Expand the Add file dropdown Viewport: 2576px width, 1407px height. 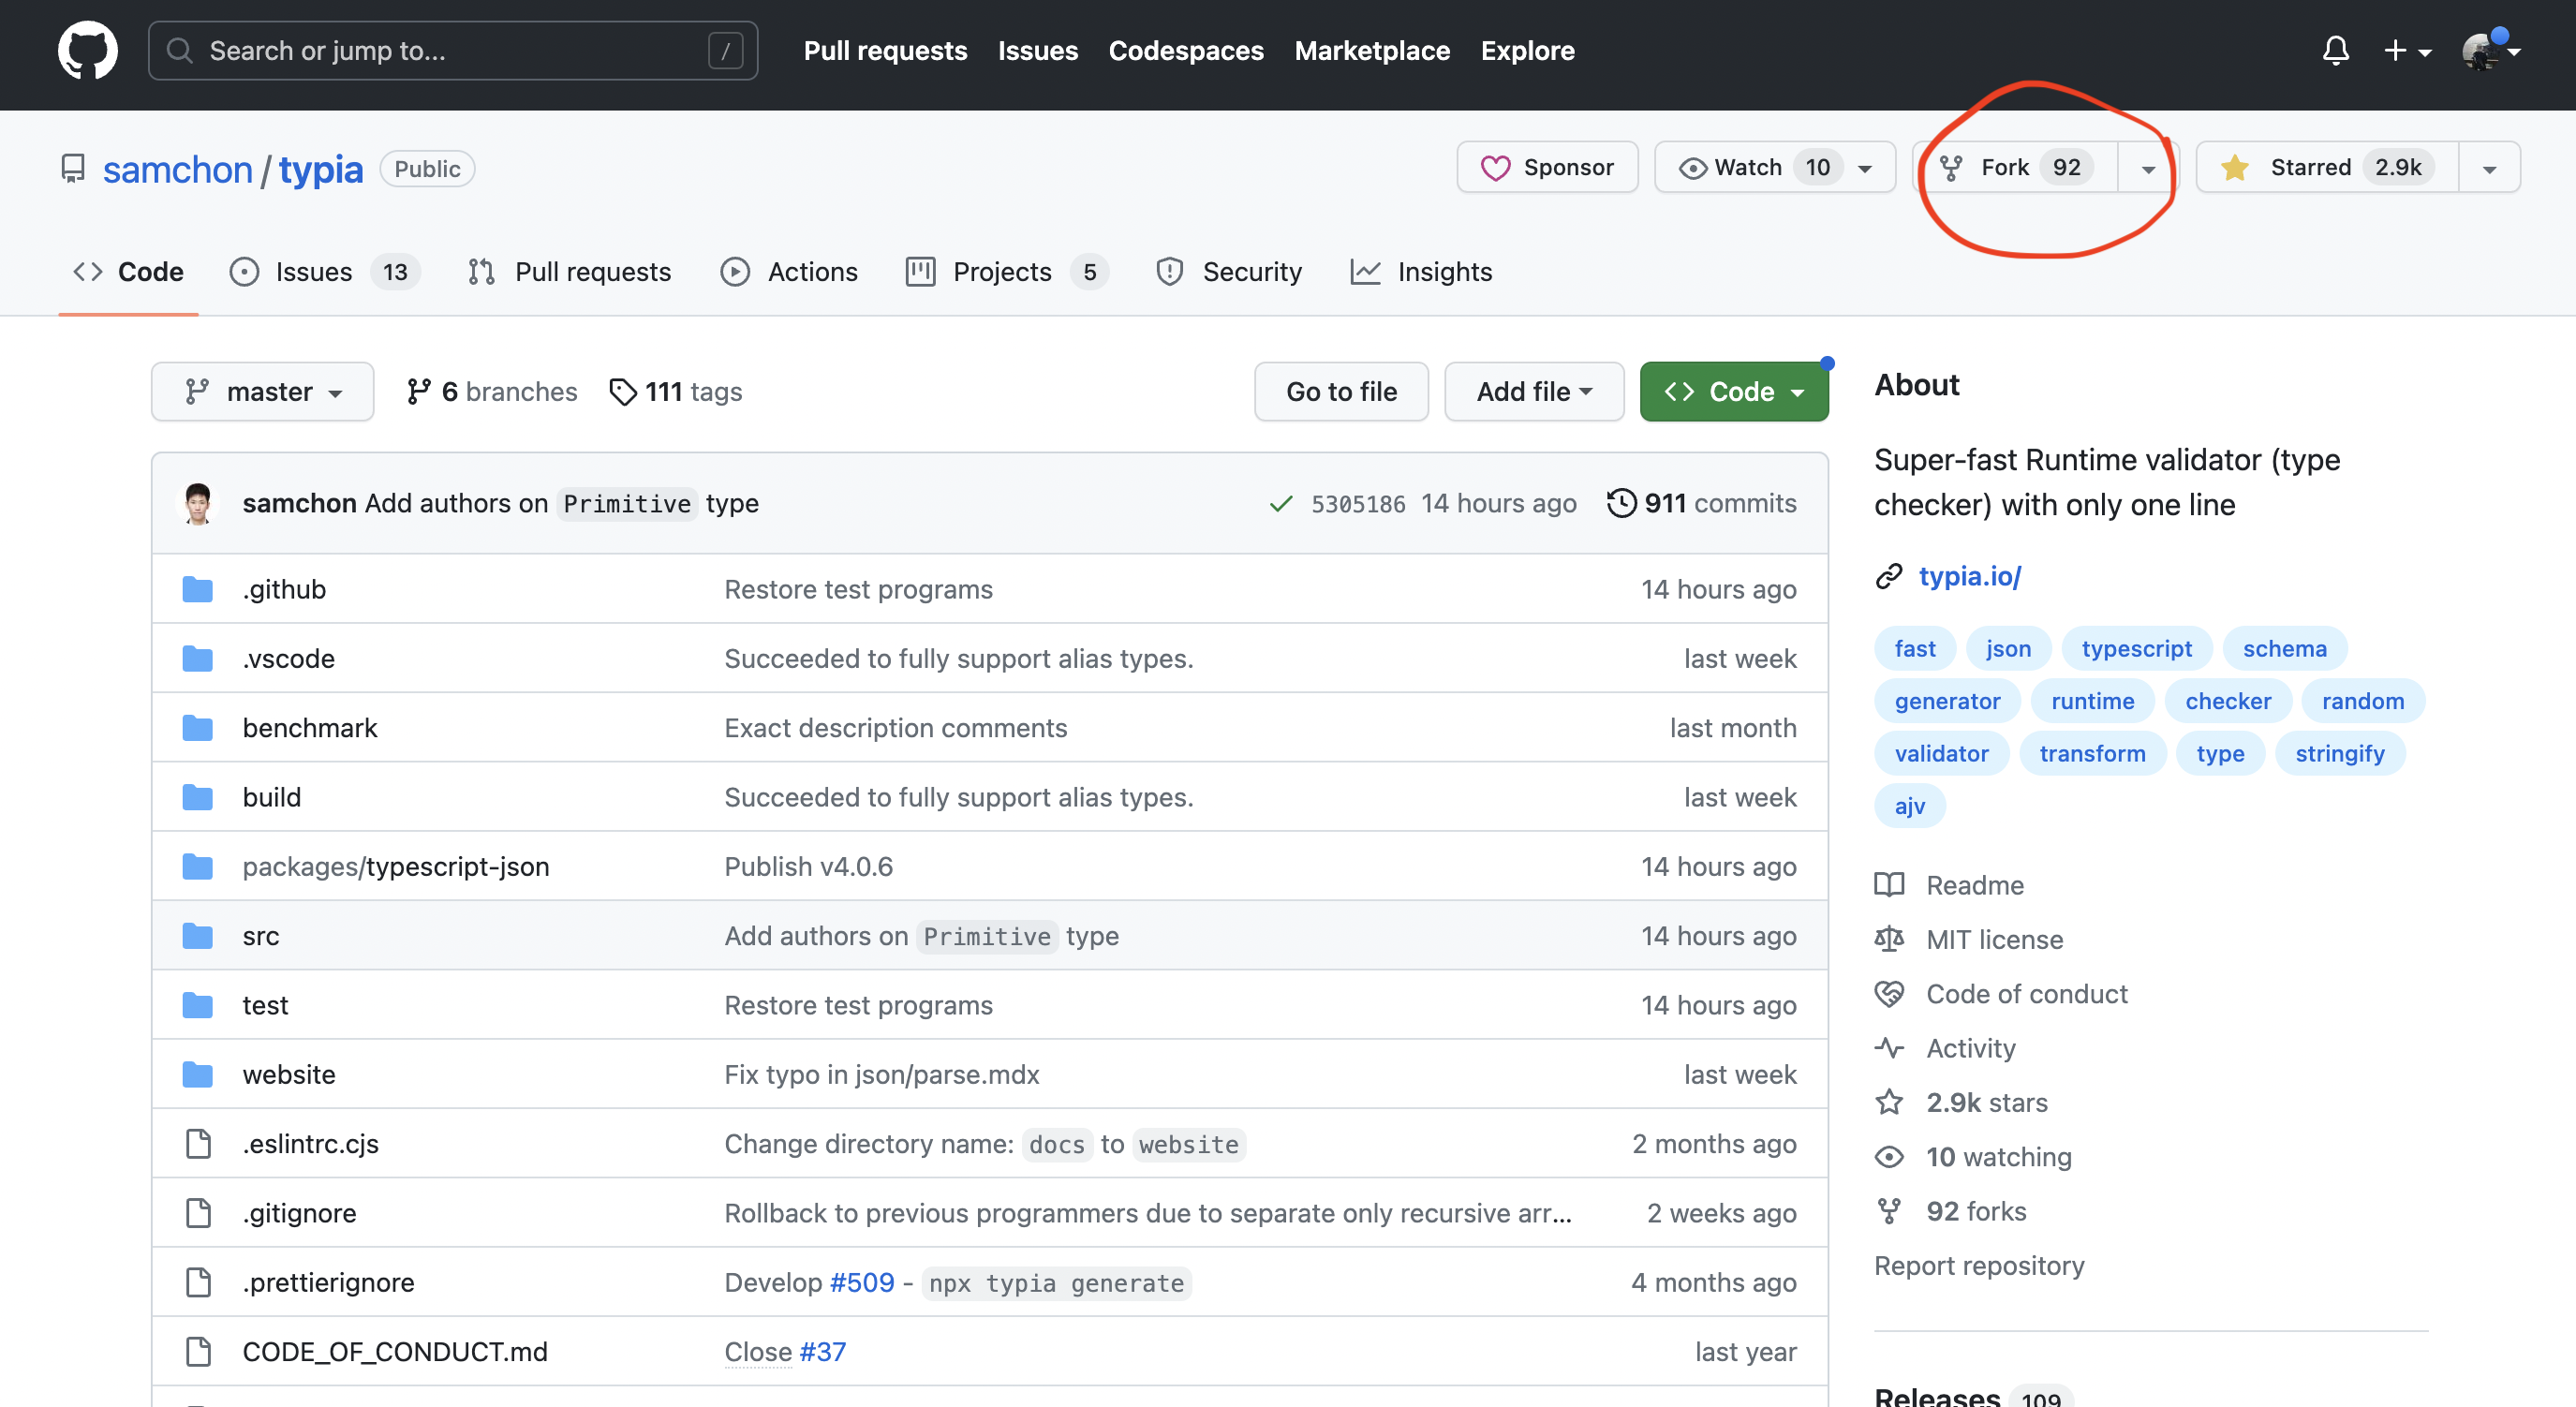1533,392
